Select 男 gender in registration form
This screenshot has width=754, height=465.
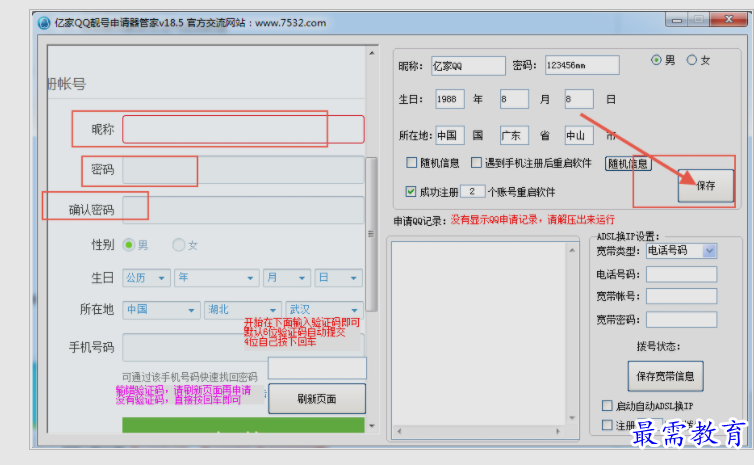coord(128,245)
